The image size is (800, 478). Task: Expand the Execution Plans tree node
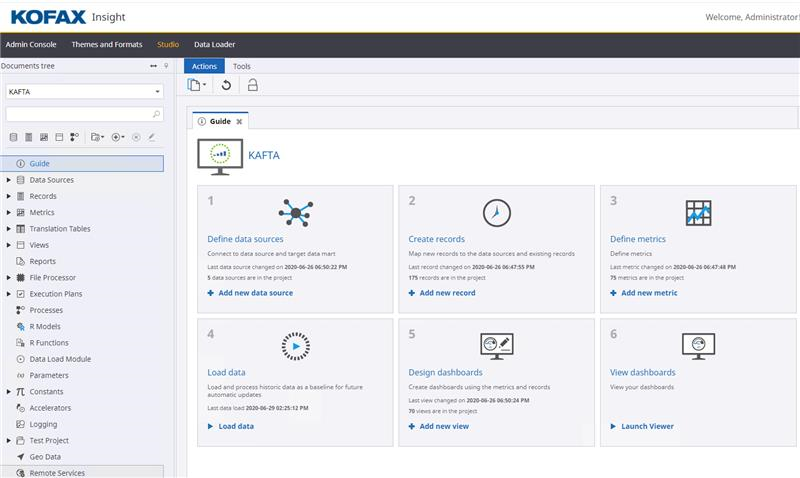pyautogui.click(x=9, y=294)
